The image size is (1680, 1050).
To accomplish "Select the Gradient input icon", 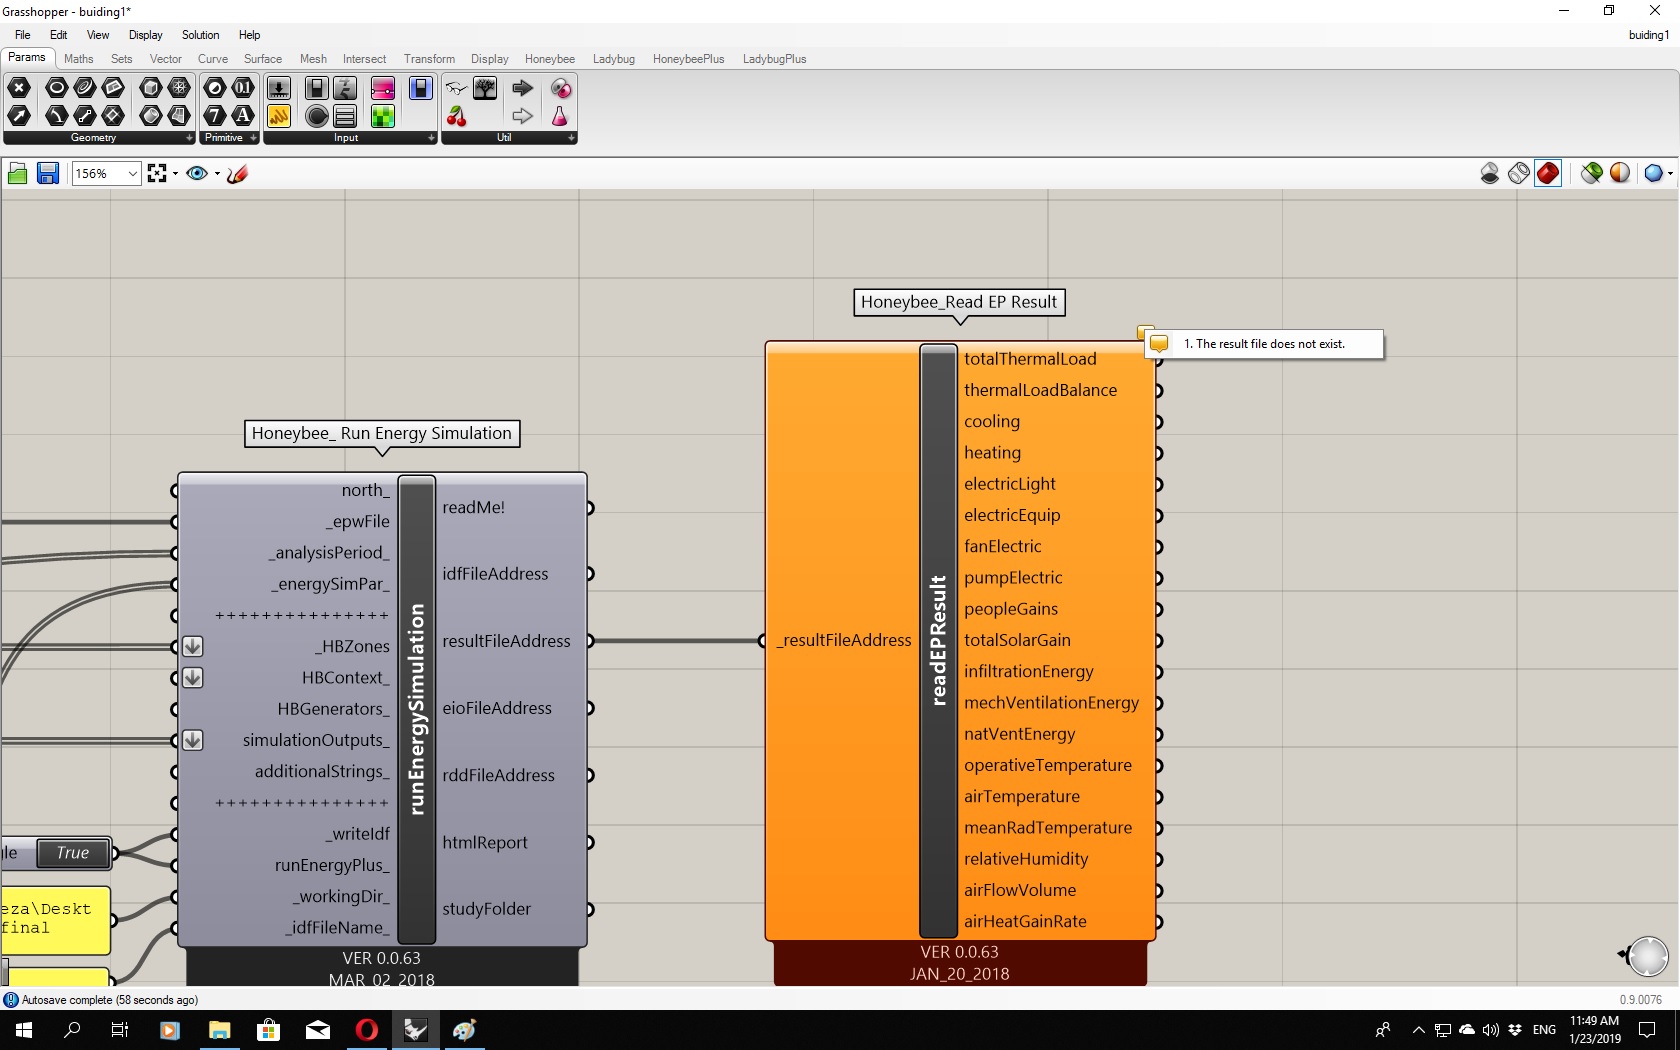I will pos(383,88).
